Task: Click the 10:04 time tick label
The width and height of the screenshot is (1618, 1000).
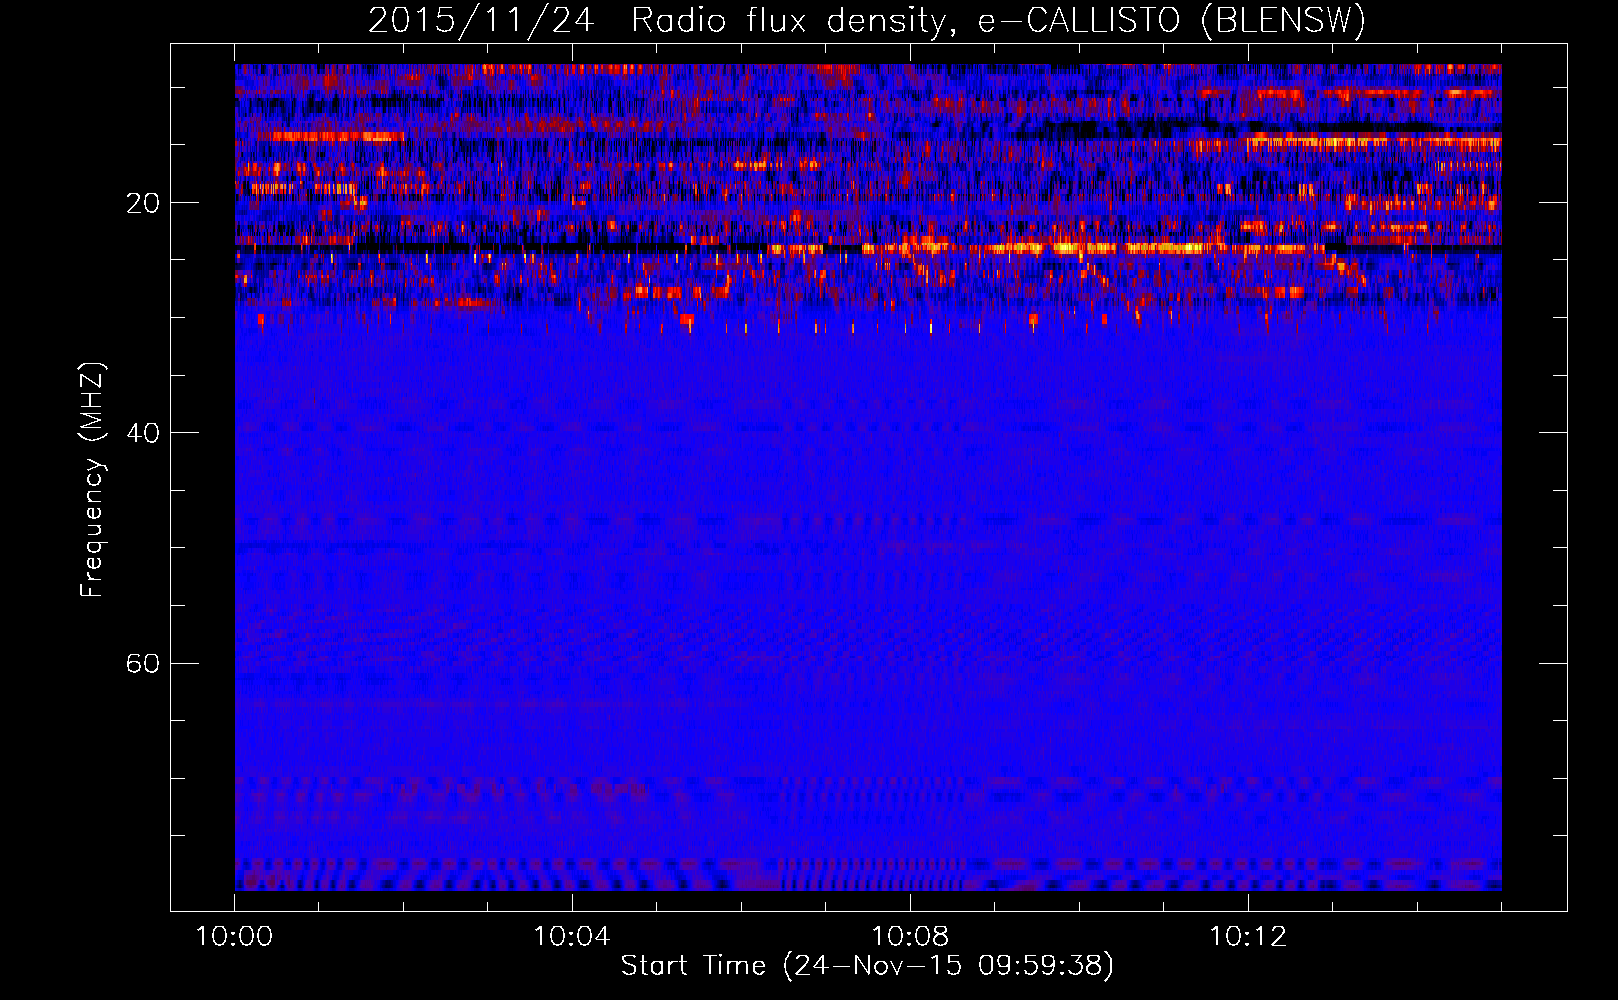Action: coord(572,936)
